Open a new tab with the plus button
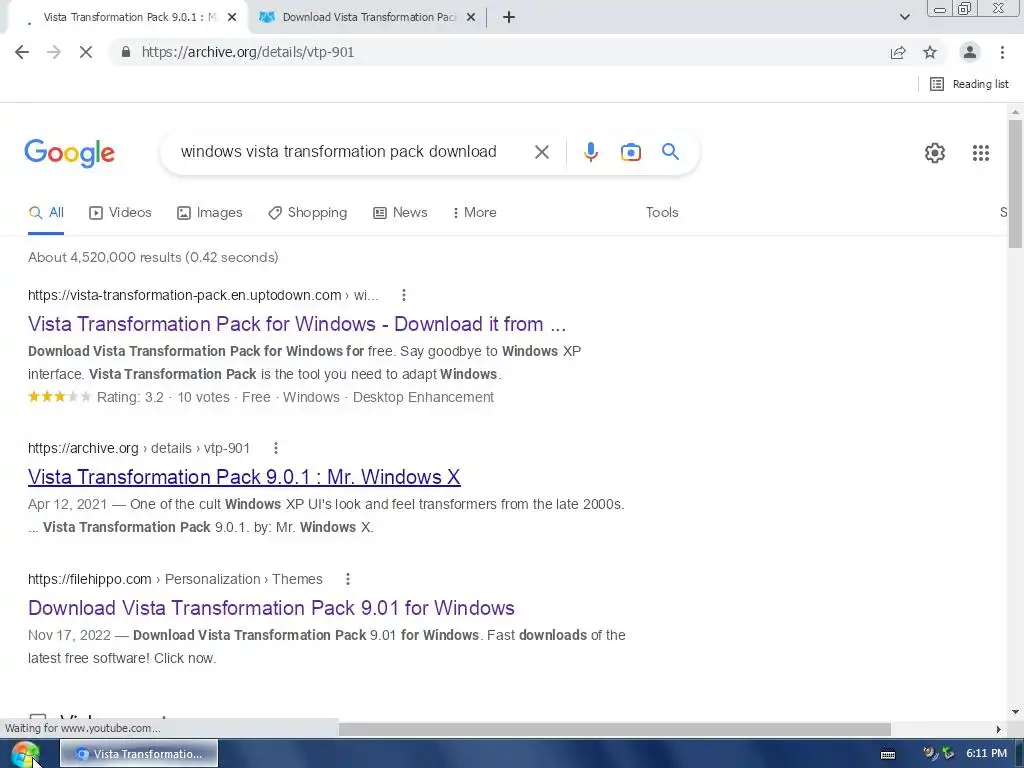This screenshot has height=768, width=1024. pos(509,18)
